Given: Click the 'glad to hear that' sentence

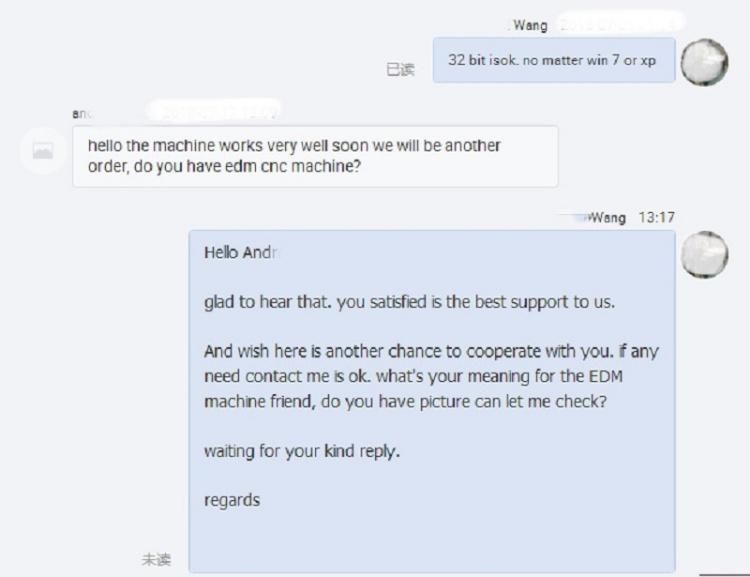Looking at the screenshot, I should pyautogui.click(x=409, y=302).
